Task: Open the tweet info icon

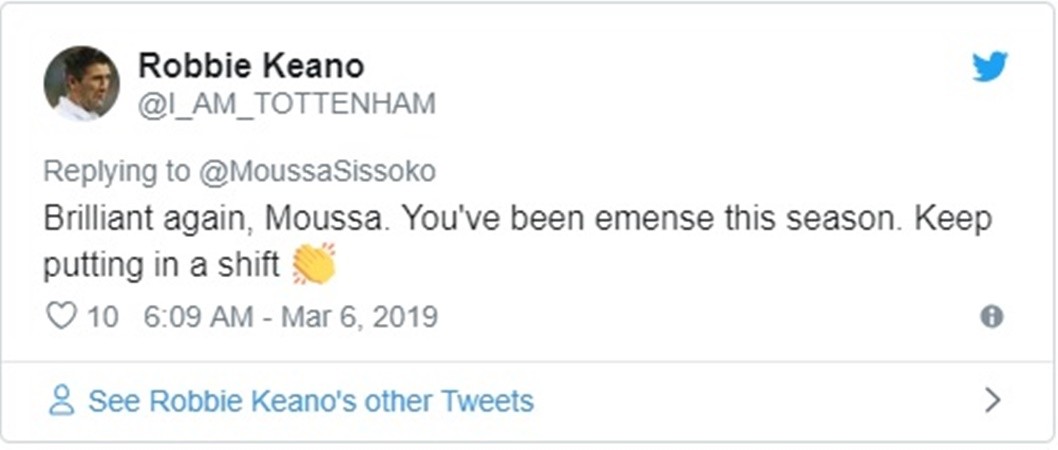Action: (991, 317)
